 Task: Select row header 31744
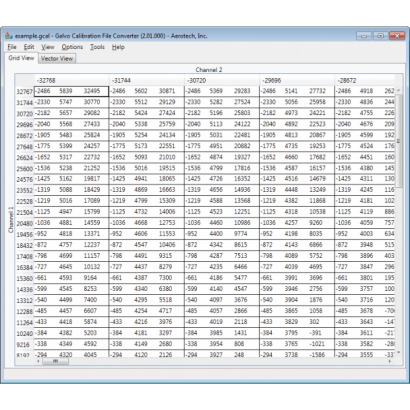(25, 103)
